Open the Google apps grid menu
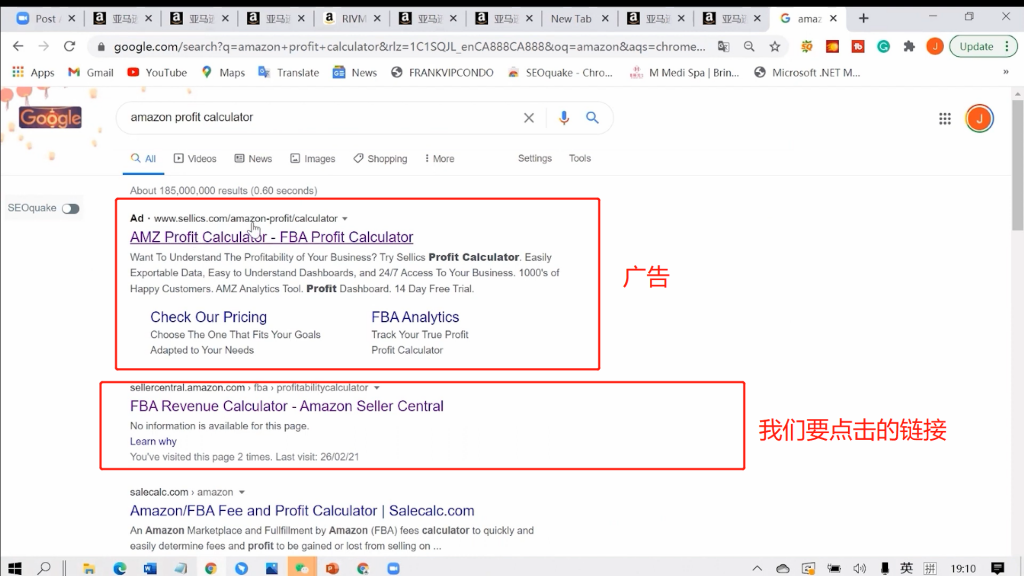Screen dimensions: 1024x576 pyautogui.click(x=944, y=117)
